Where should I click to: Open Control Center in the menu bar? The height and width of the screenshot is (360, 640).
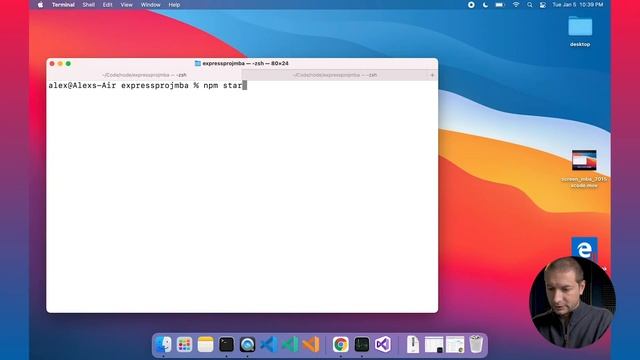[543, 5]
